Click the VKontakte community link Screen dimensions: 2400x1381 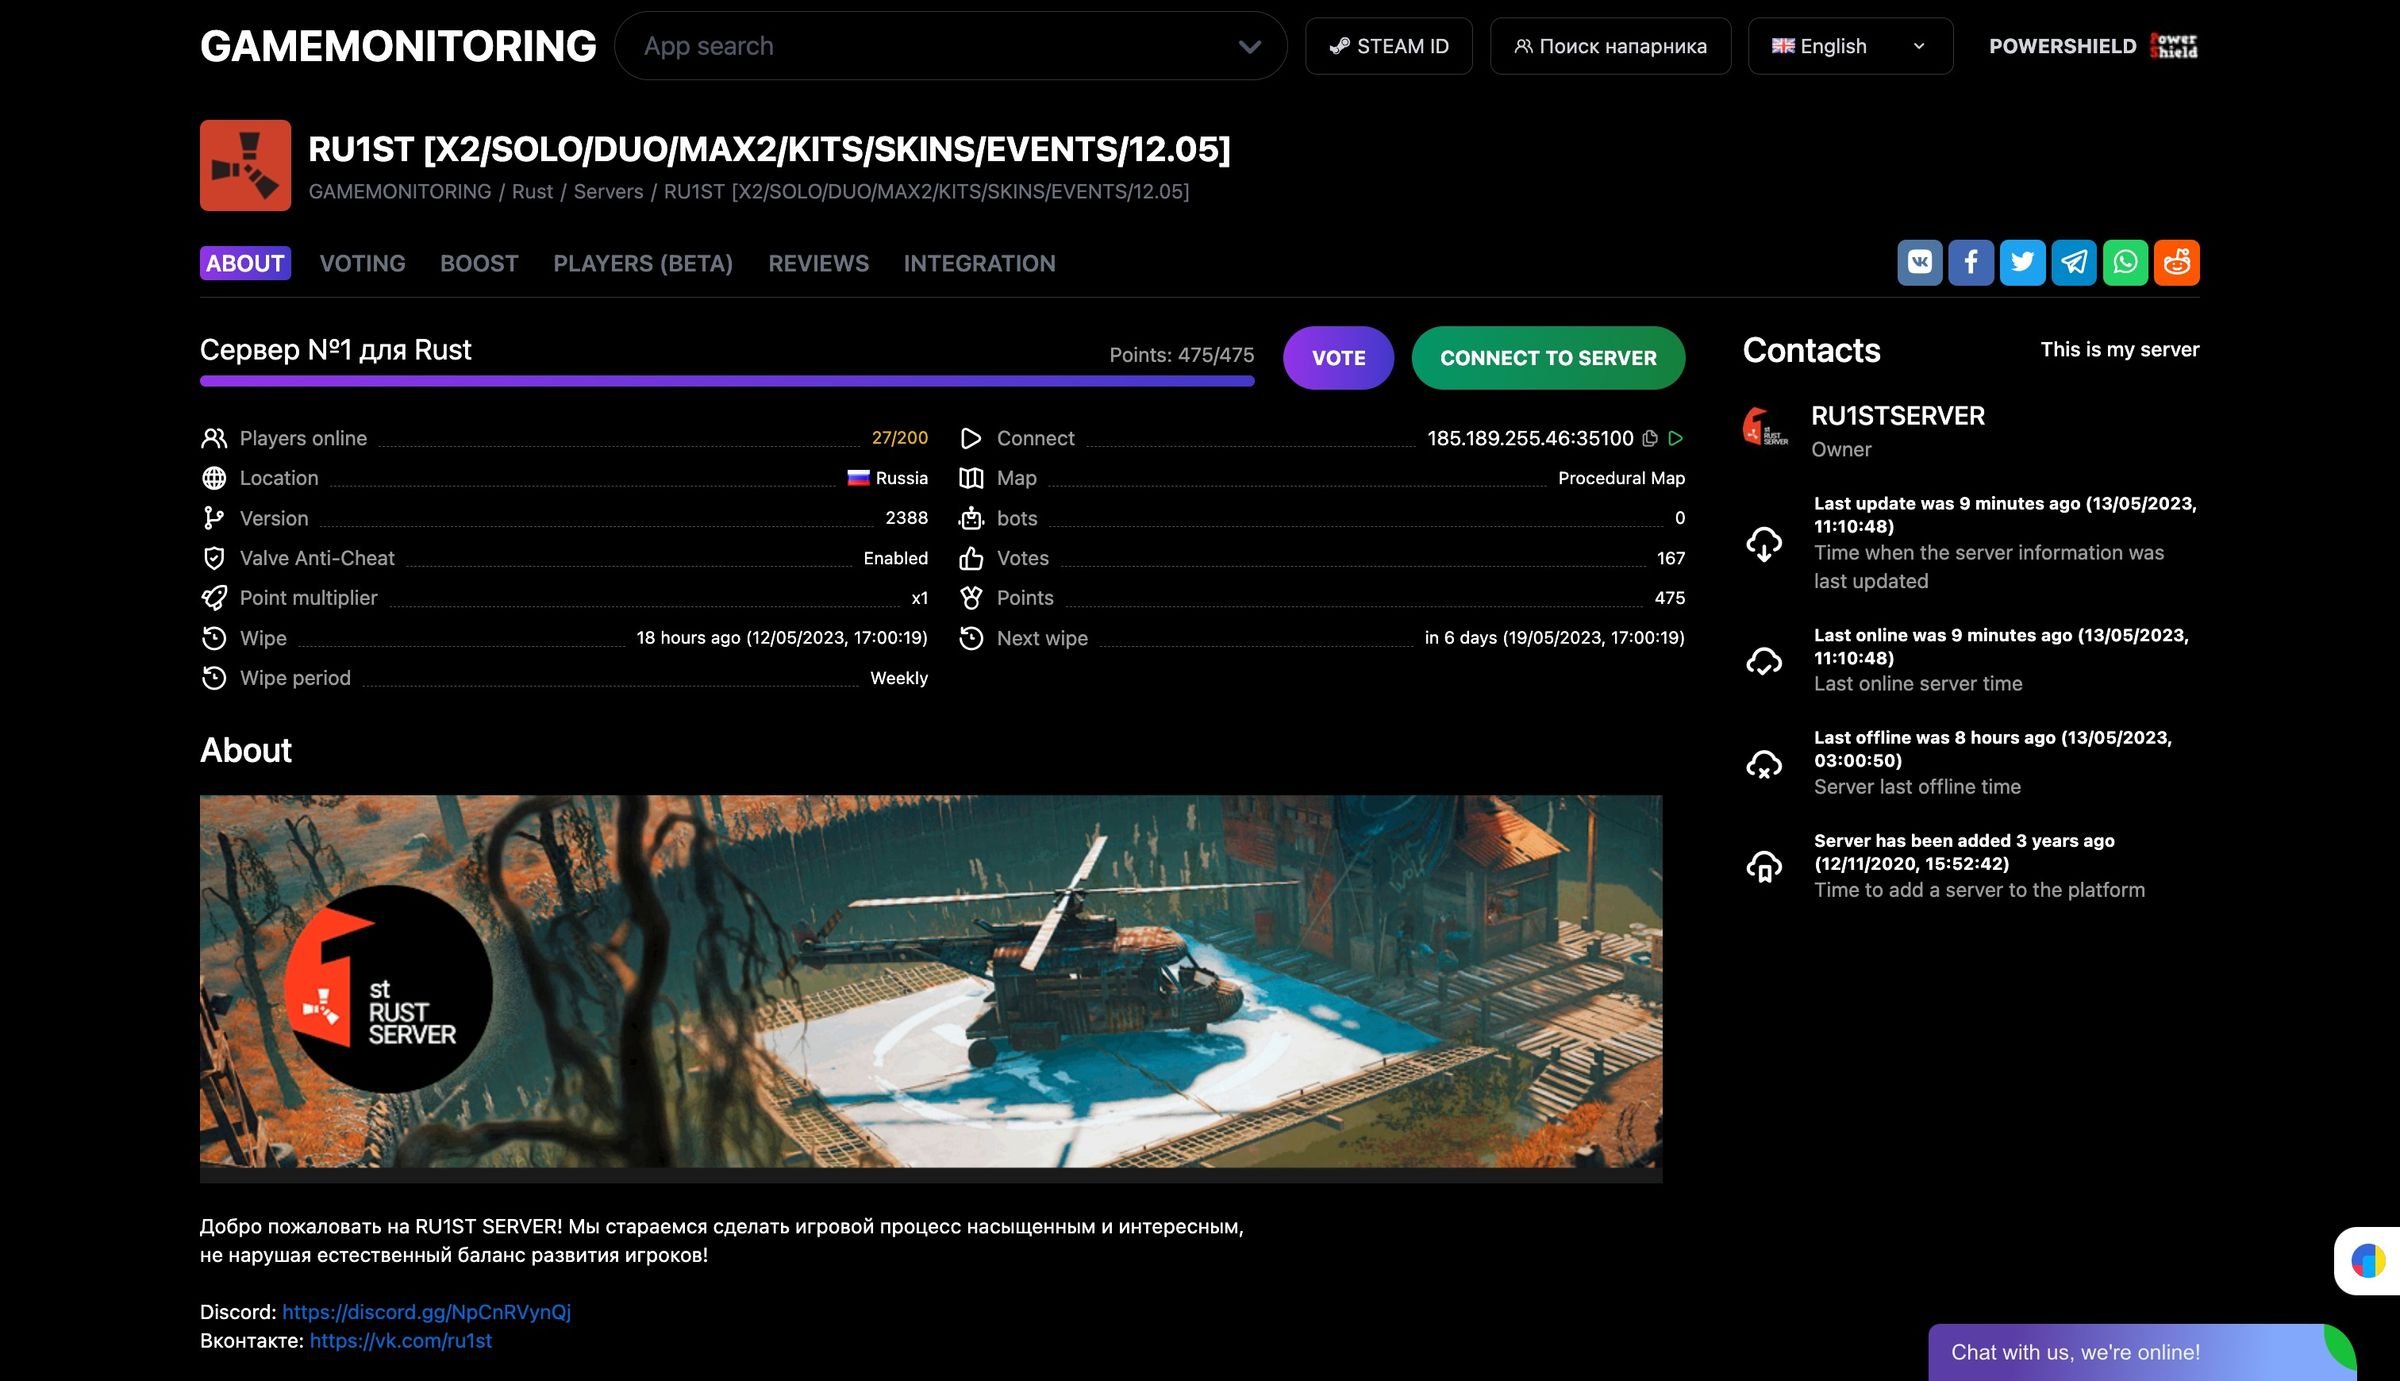click(401, 1340)
